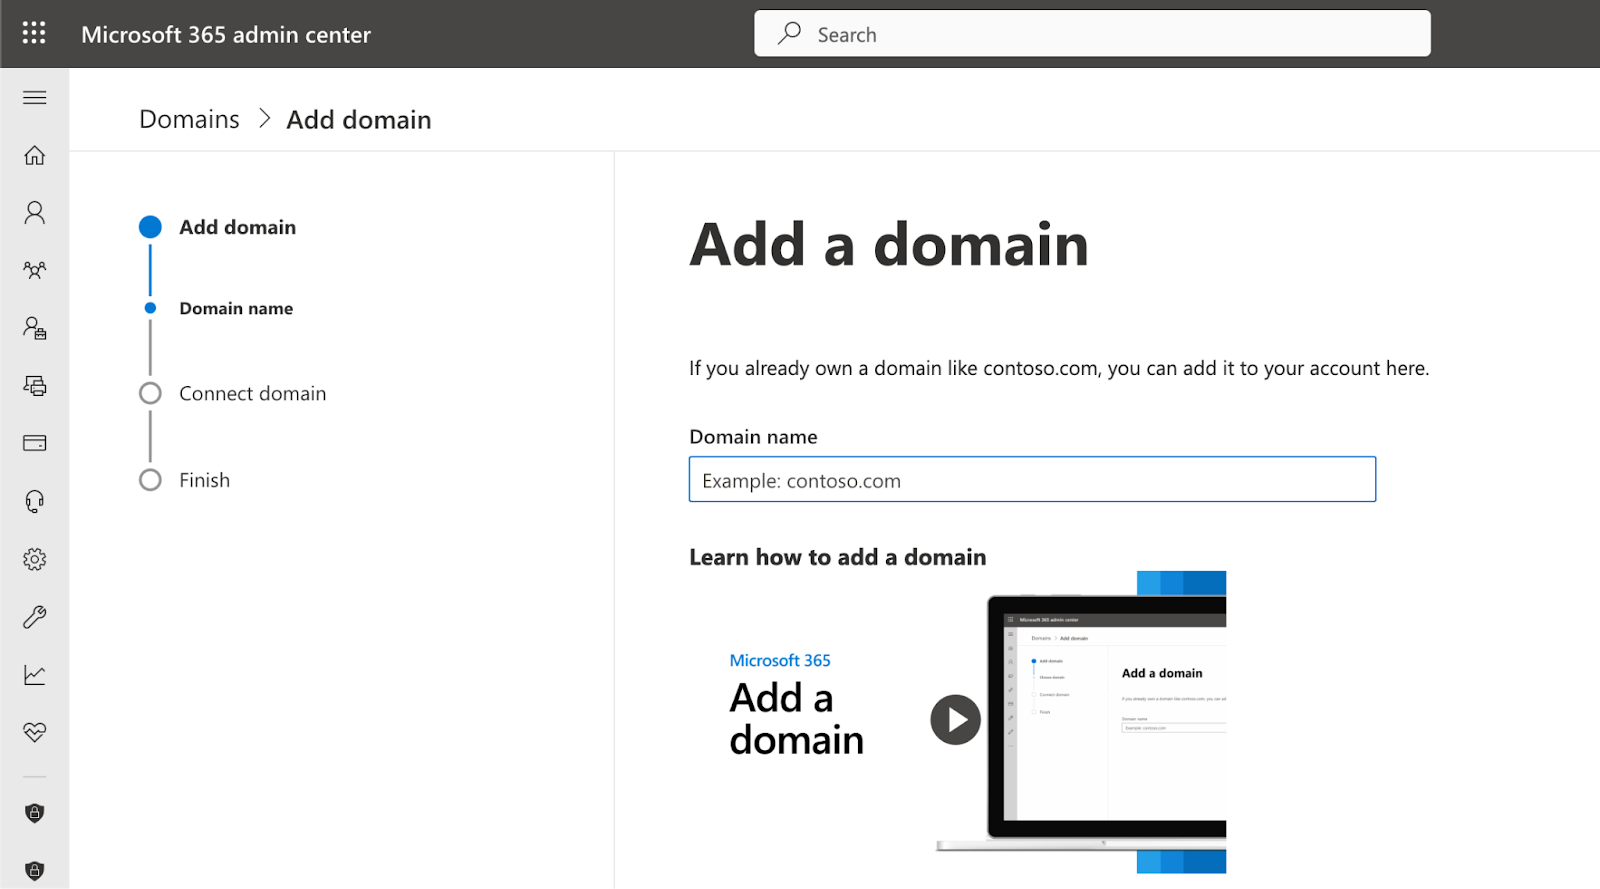Navigate back to Domains breadcrumb

tap(189, 119)
